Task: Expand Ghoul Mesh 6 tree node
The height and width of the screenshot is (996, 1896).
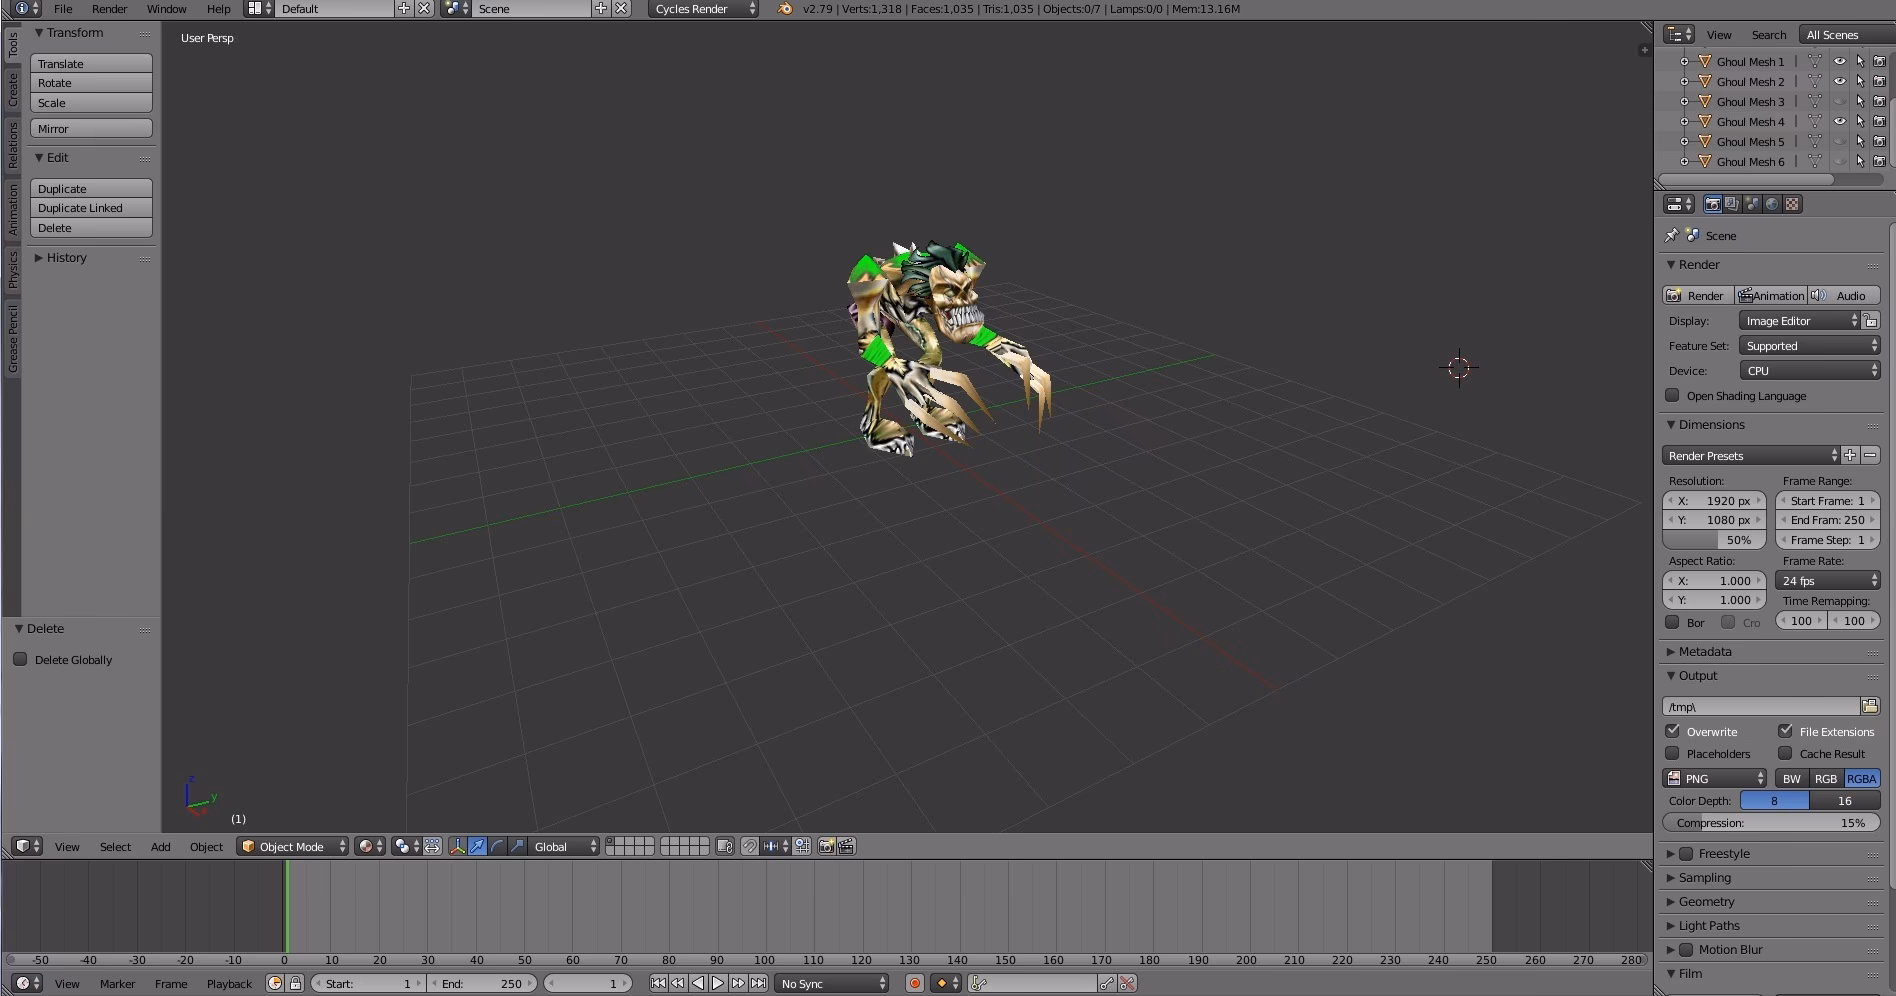Action: (1684, 161)
